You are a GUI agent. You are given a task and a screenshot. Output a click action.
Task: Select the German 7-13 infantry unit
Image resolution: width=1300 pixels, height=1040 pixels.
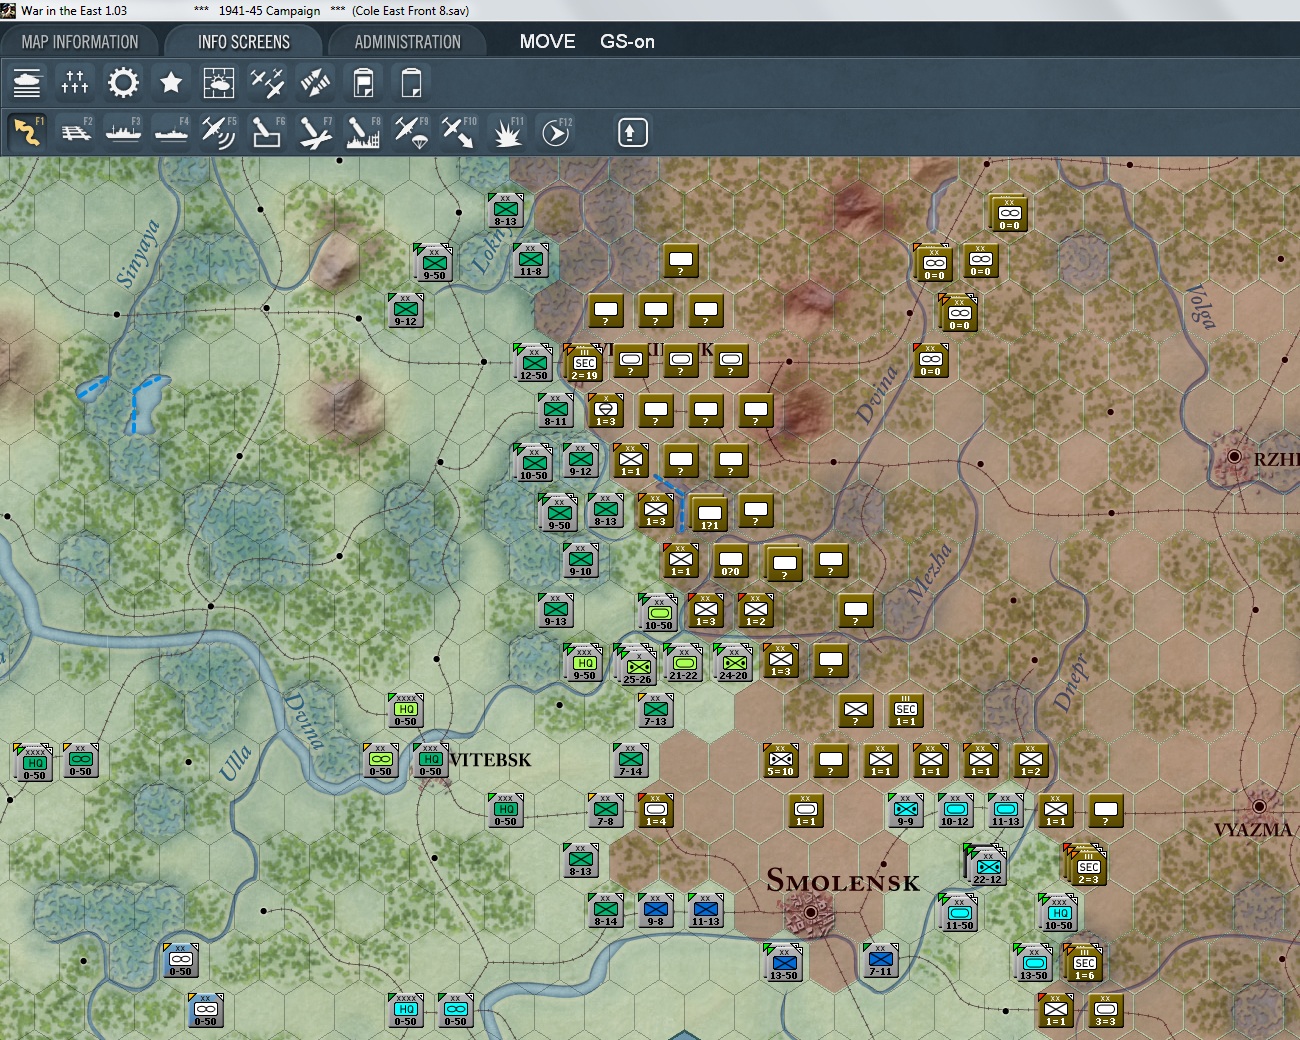656,710
